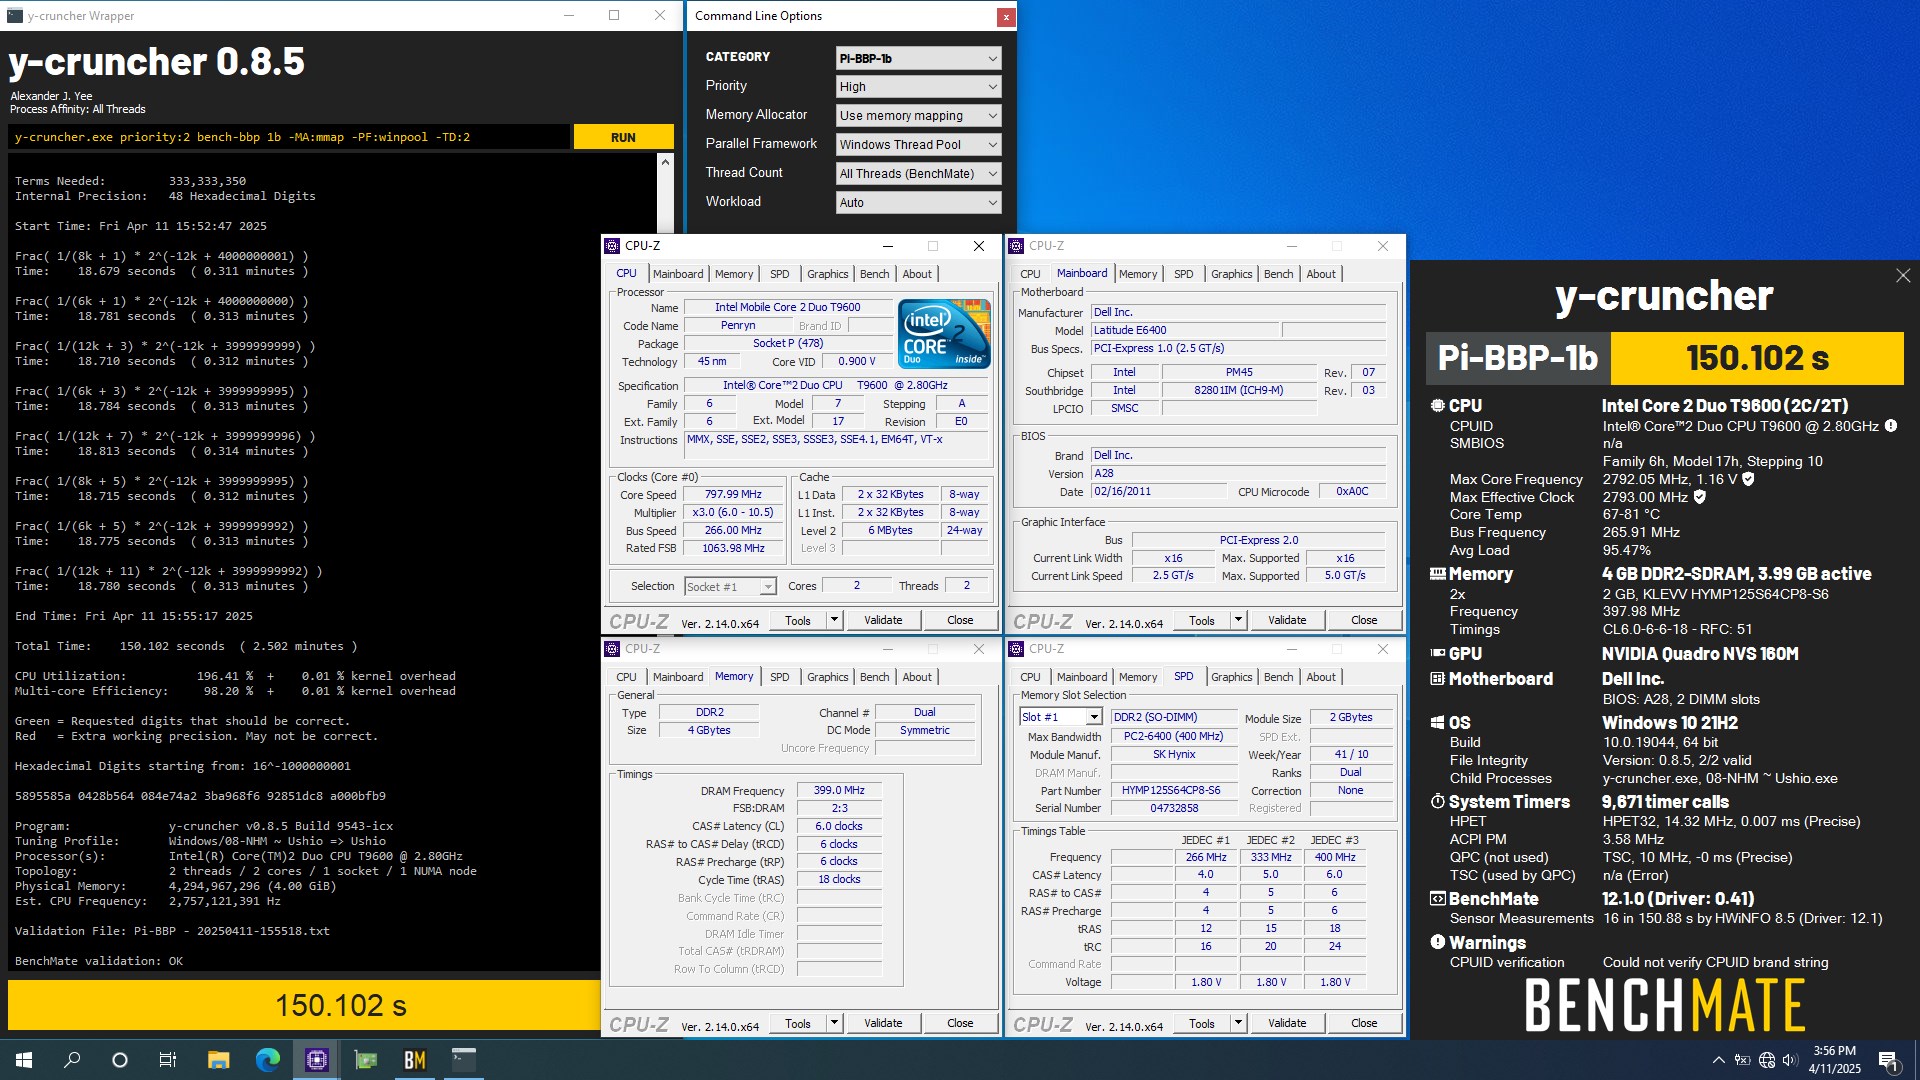Click the RUN button

click(623, 137)
